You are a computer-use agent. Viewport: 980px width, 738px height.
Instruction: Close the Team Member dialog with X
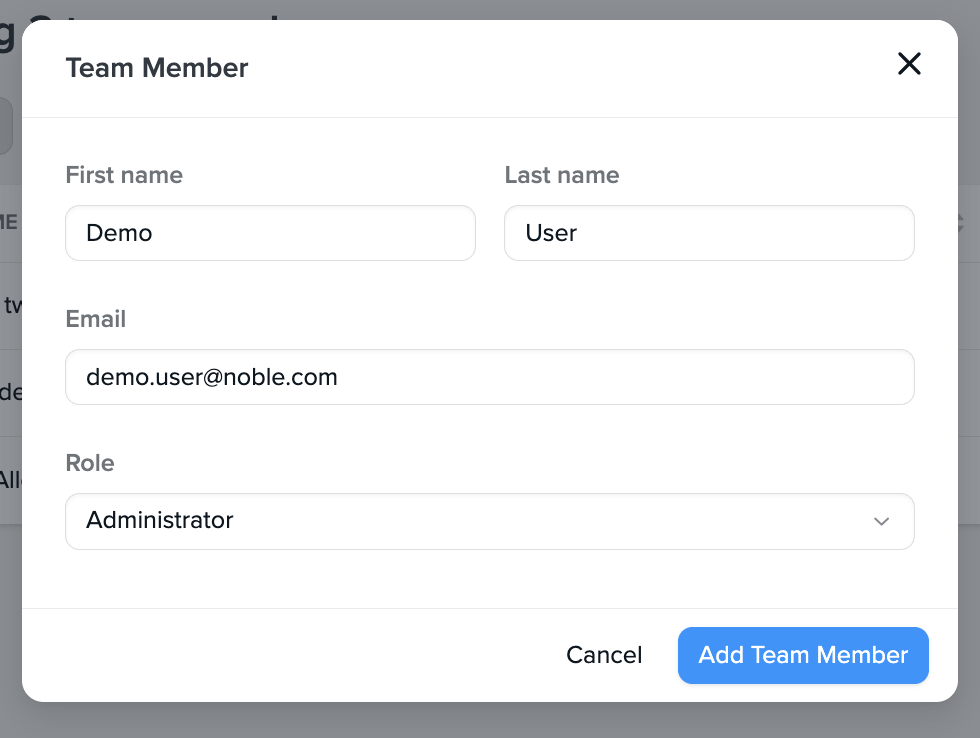click(x=909, y=64)
